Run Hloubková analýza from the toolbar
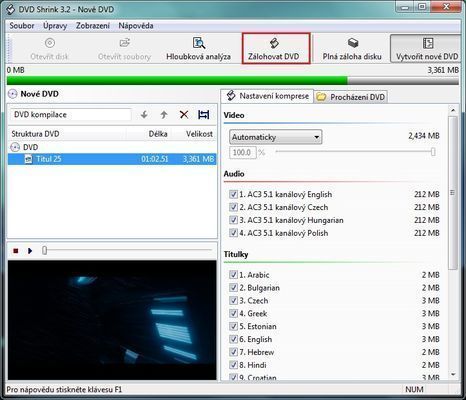Image resolution: width=466 pixels, height=400 pixels. pyautogui.click(x=198, y=49)
